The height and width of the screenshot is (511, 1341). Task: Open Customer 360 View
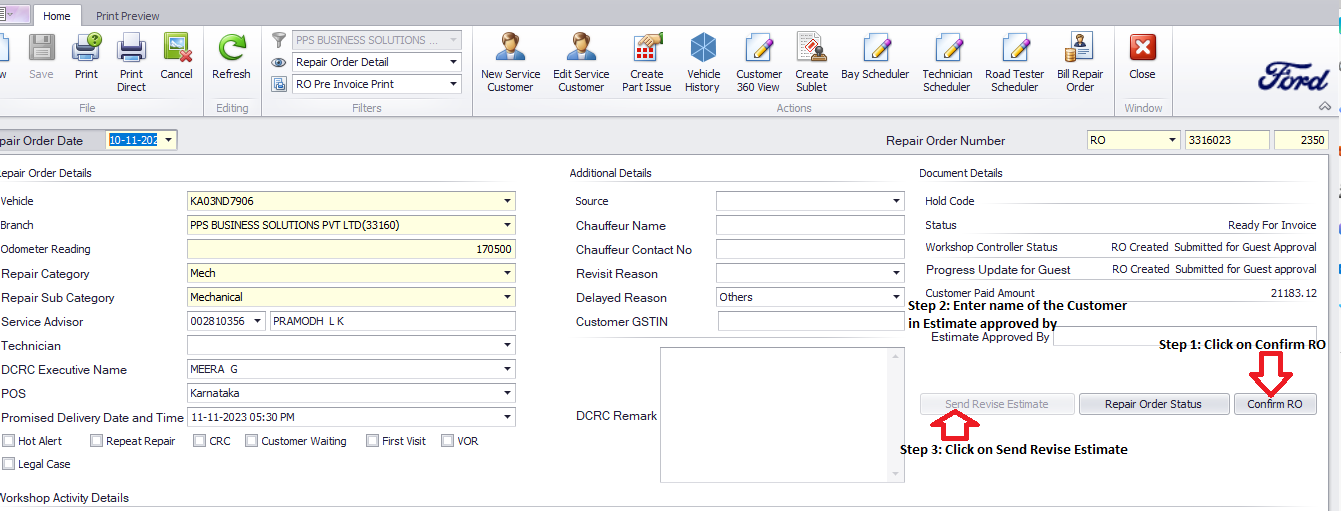(x=759, y=62)
